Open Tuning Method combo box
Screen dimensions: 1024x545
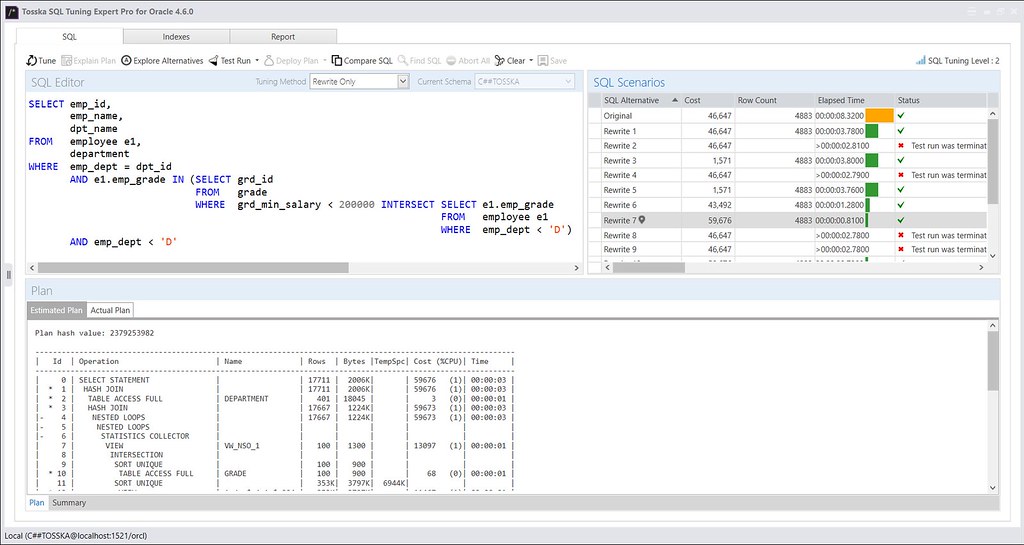click(x=359, y=82)
